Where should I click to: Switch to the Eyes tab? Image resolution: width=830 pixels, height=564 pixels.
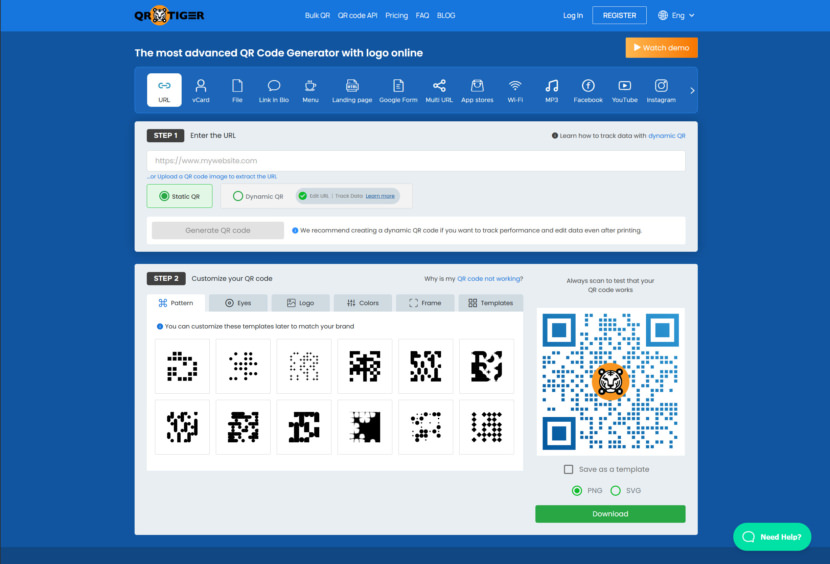pyautogui.click(x=238, y=303)
